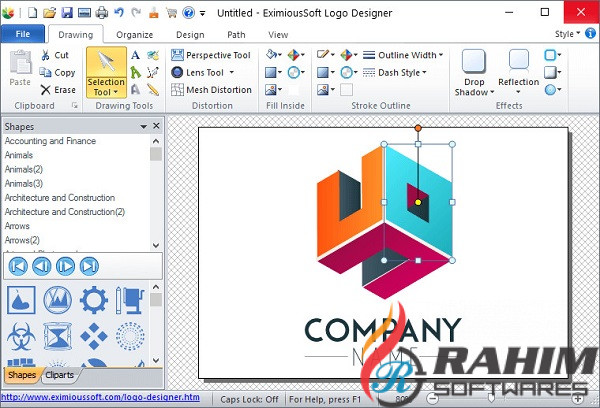Image resolution: width=600 pixels, height=408 pixels.
Task: Click the orange rotation handle on selection
Action: click(418, 128)
